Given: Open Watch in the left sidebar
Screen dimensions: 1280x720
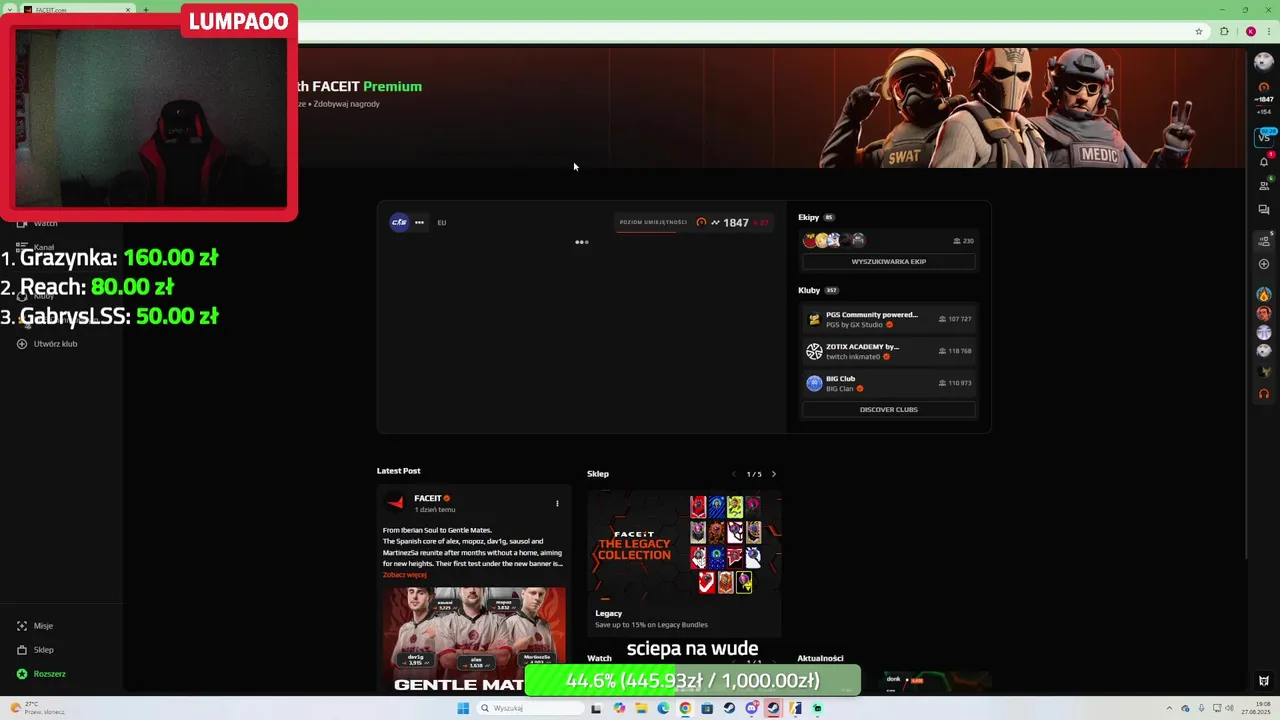Looking at the screenshot, I should 38,223.
